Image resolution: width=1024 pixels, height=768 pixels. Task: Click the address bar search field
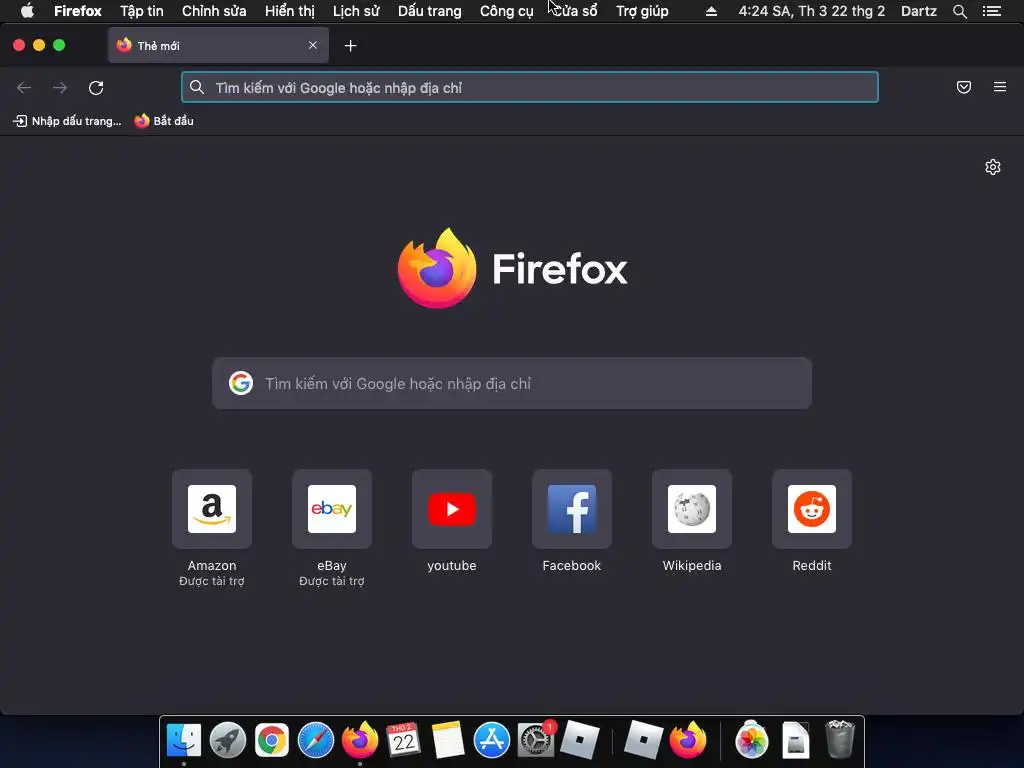click(x=530, y=88)
